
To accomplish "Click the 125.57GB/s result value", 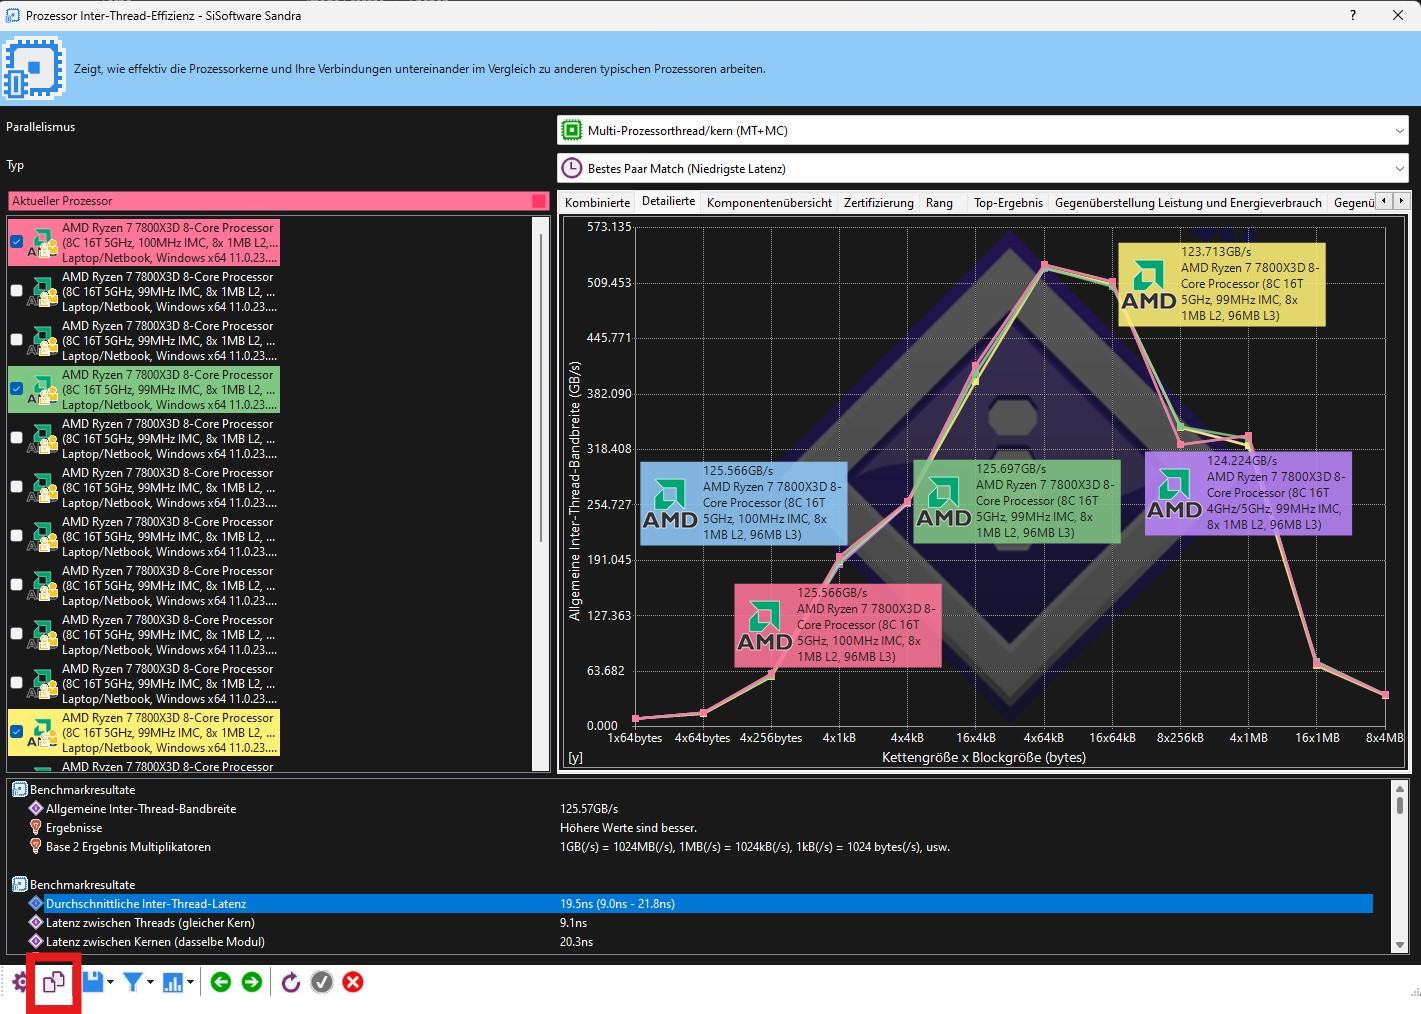I will coord(589,808).
